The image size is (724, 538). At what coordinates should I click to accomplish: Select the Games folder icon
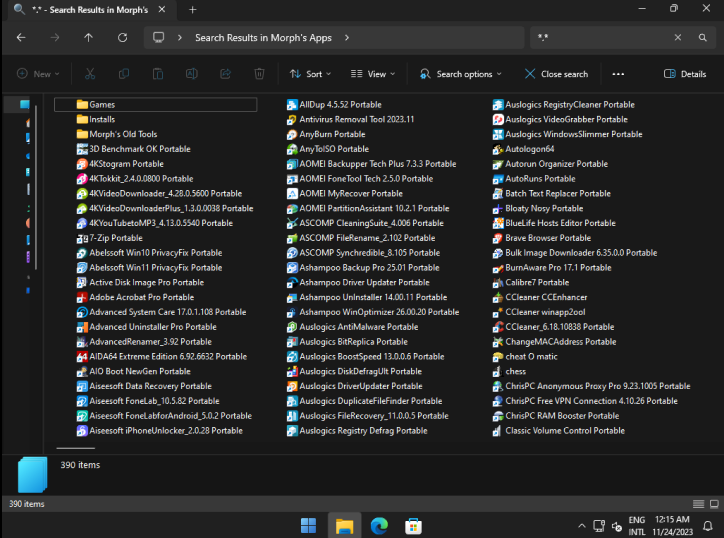(82, 104)
